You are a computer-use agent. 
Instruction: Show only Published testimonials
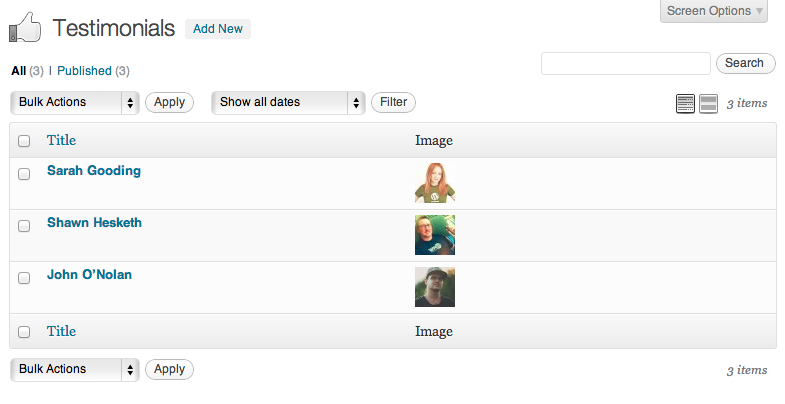coord(84,71)
